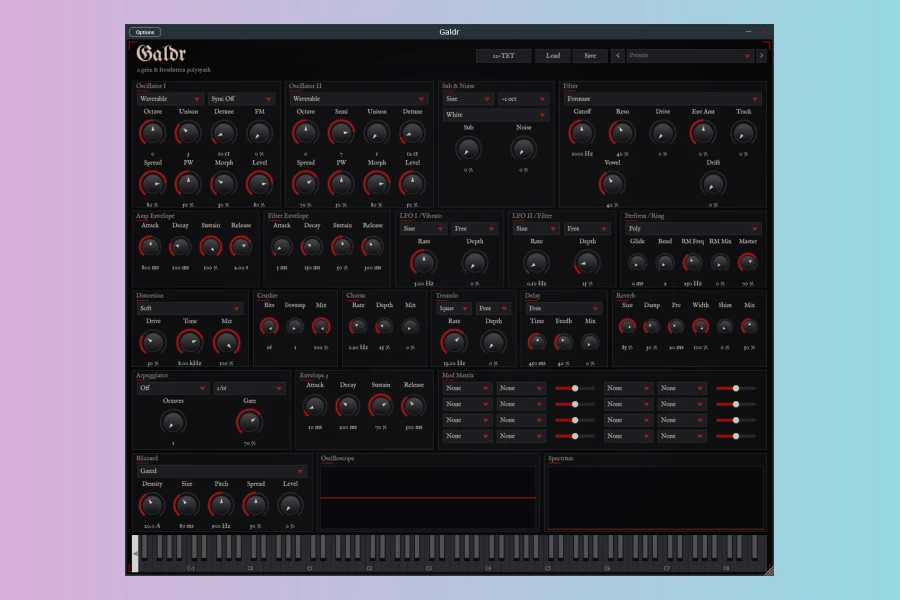
Task: Open the Arpeggiator Off mode dropdown
Action: click(172, 388)
